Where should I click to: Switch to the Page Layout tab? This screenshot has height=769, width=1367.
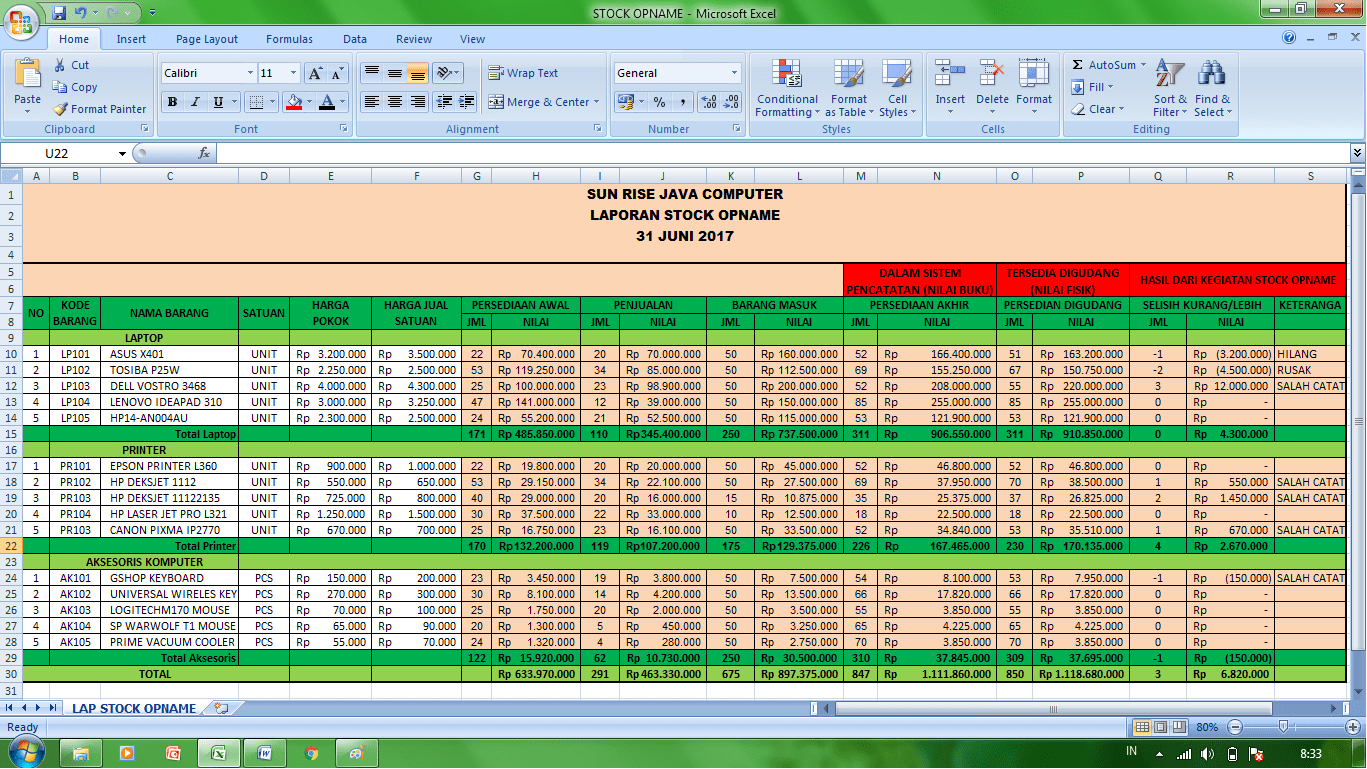coord(207,39)
